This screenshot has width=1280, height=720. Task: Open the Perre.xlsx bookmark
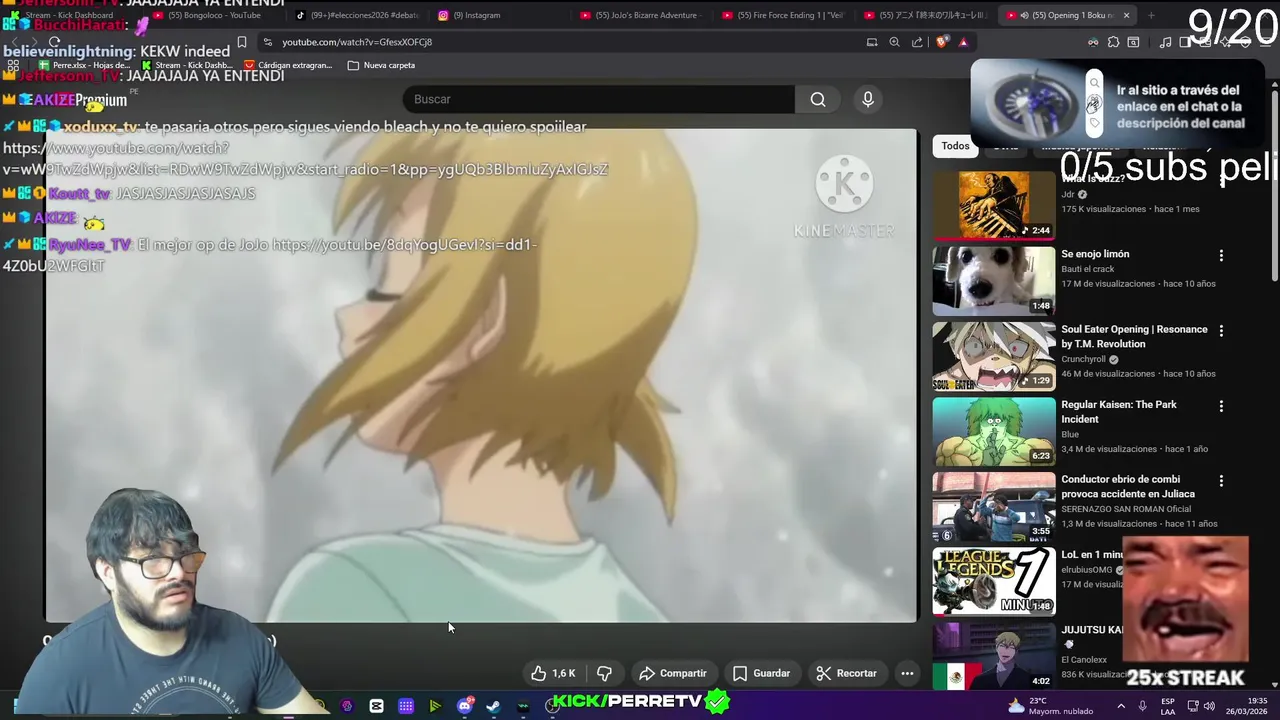pyautogui.click(x=84, y=65)
